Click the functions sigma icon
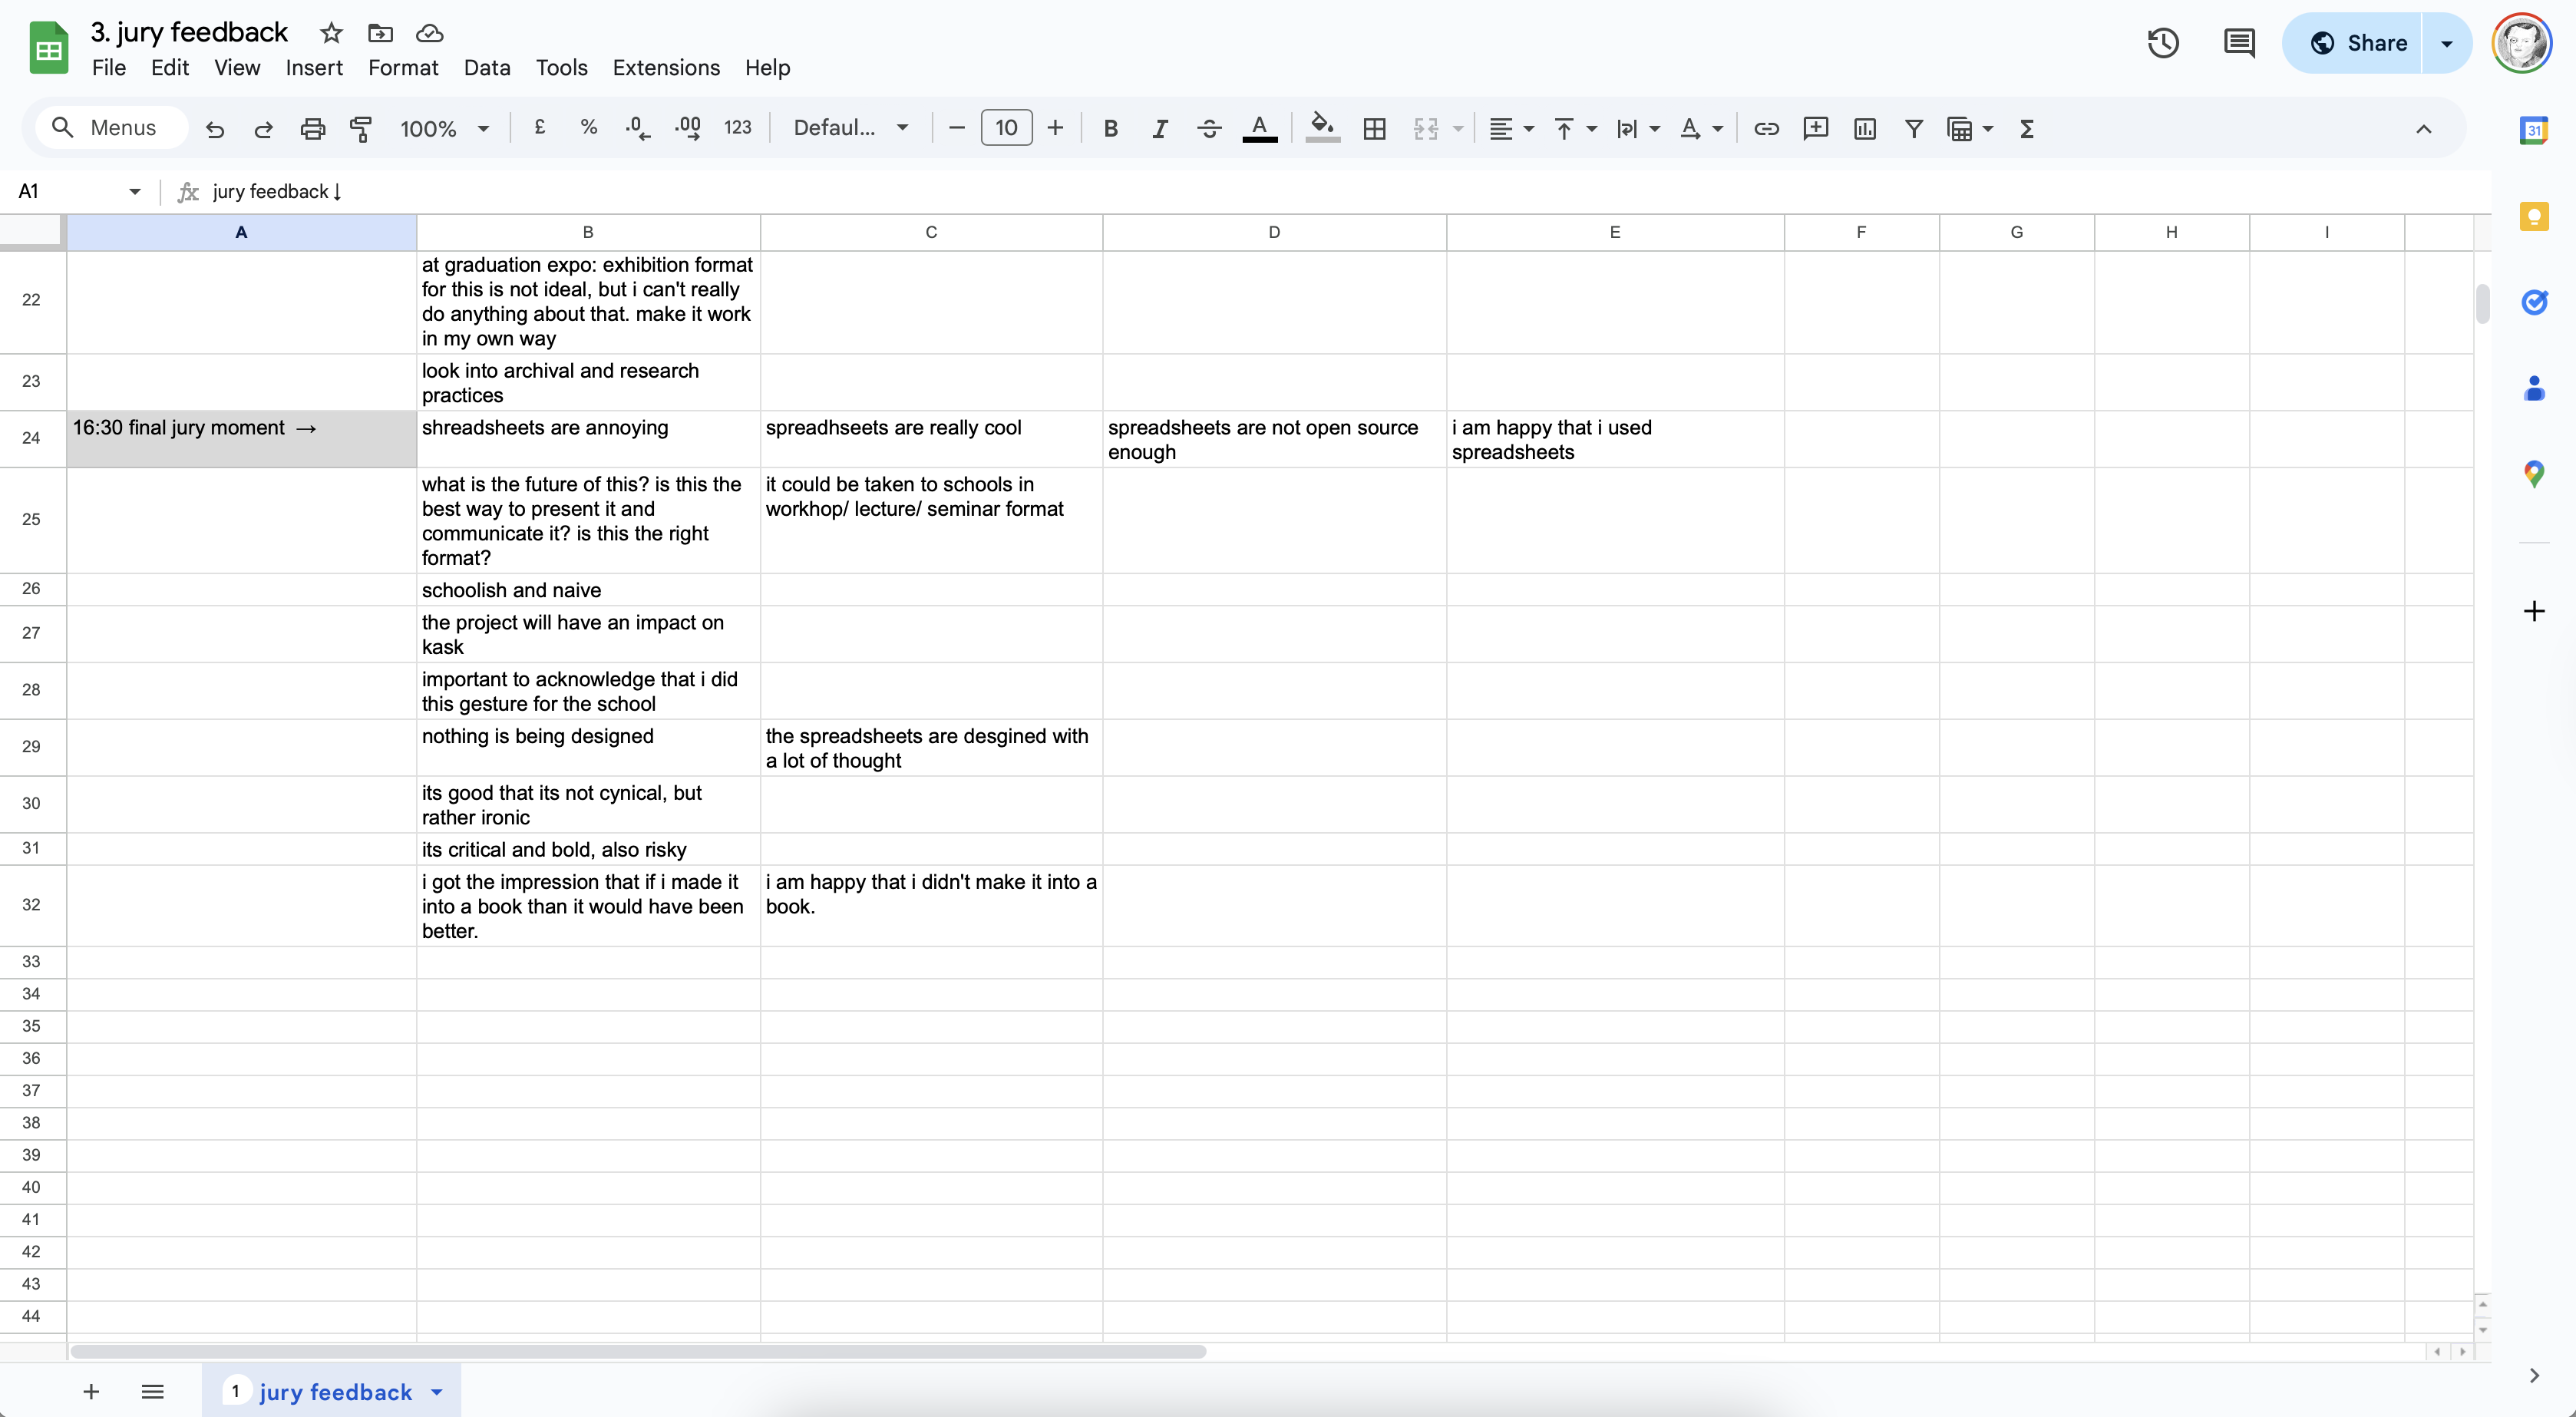This screenshot has width=2576, height=1417. tap(2027, 128)
